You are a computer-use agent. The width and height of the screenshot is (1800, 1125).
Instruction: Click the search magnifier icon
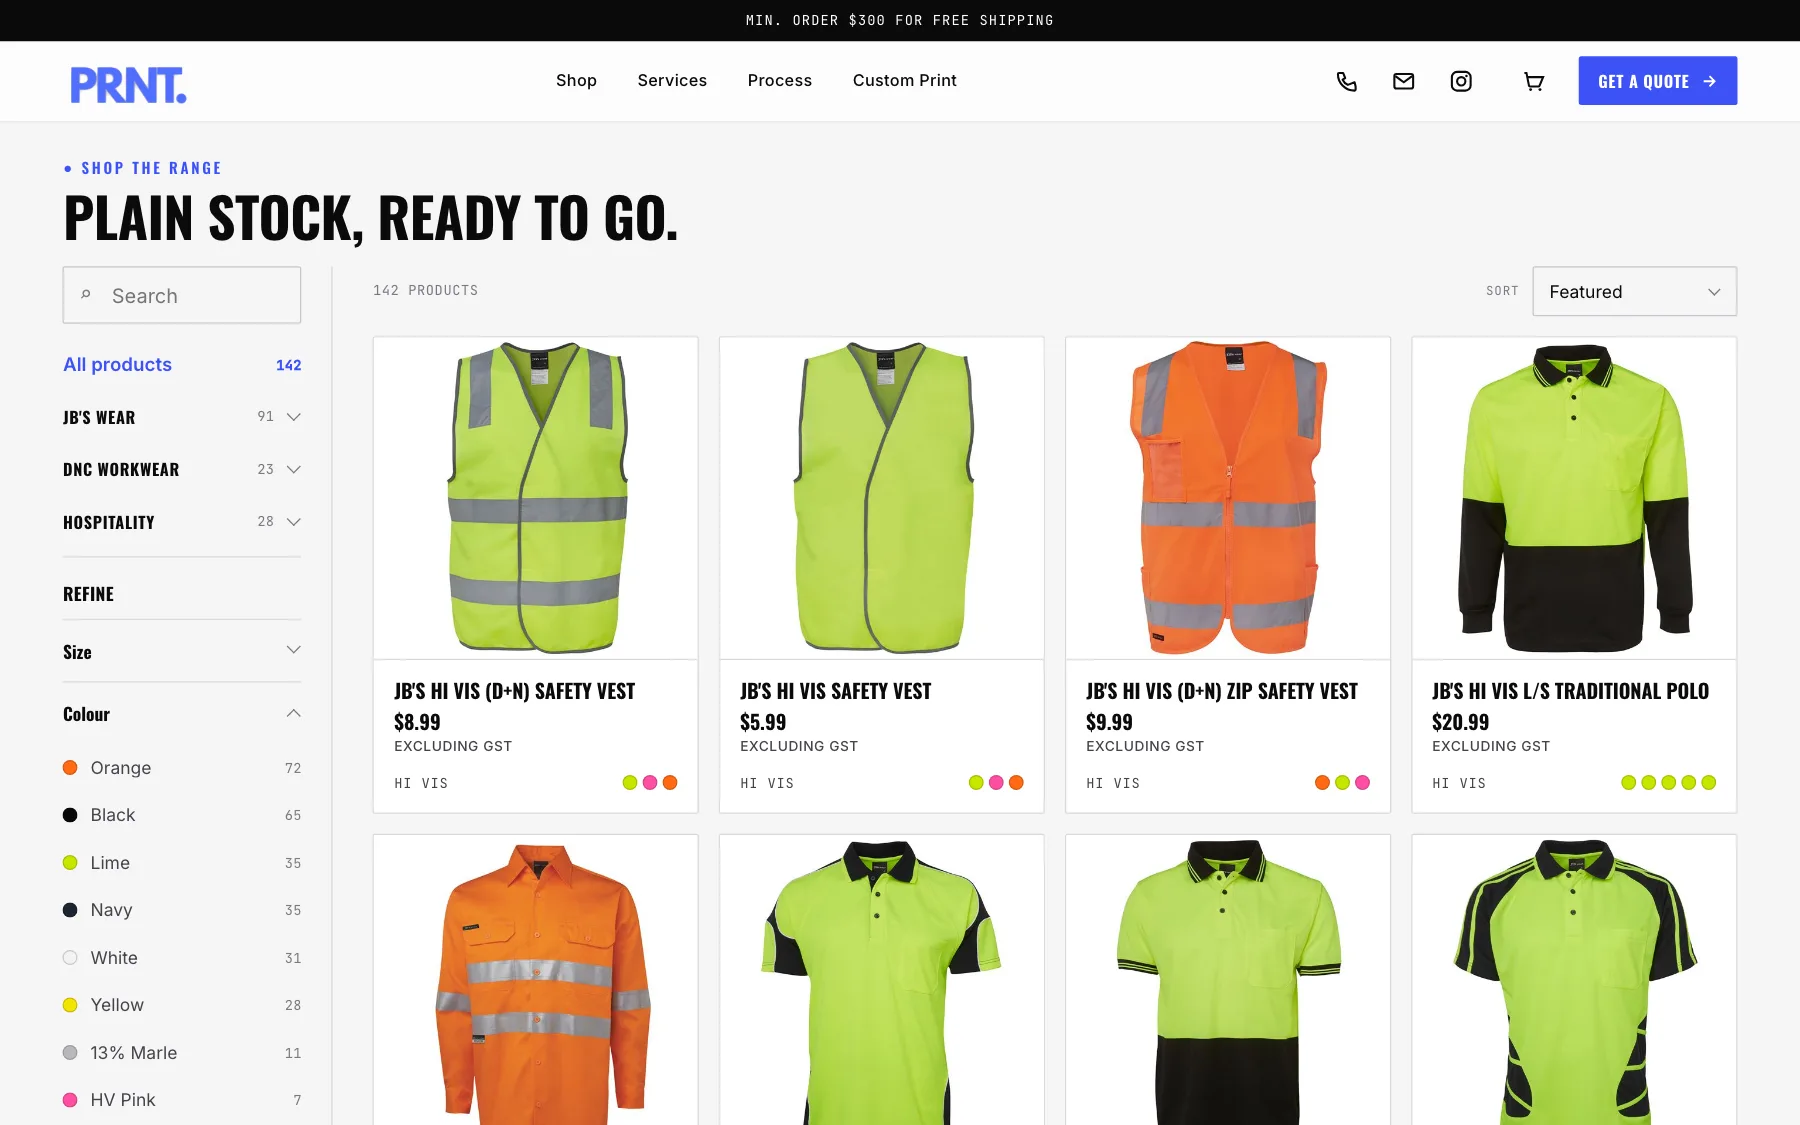click(86, 295)
